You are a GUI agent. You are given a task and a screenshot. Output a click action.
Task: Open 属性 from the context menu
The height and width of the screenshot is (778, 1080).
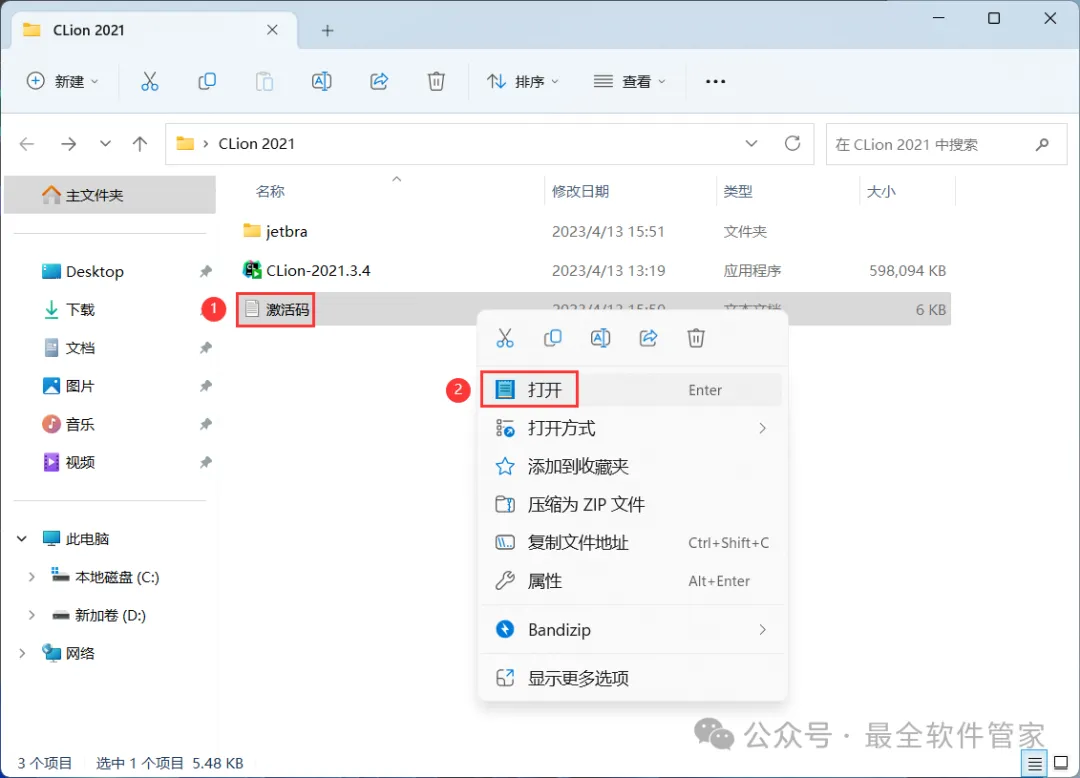click(x=632, y=581)
